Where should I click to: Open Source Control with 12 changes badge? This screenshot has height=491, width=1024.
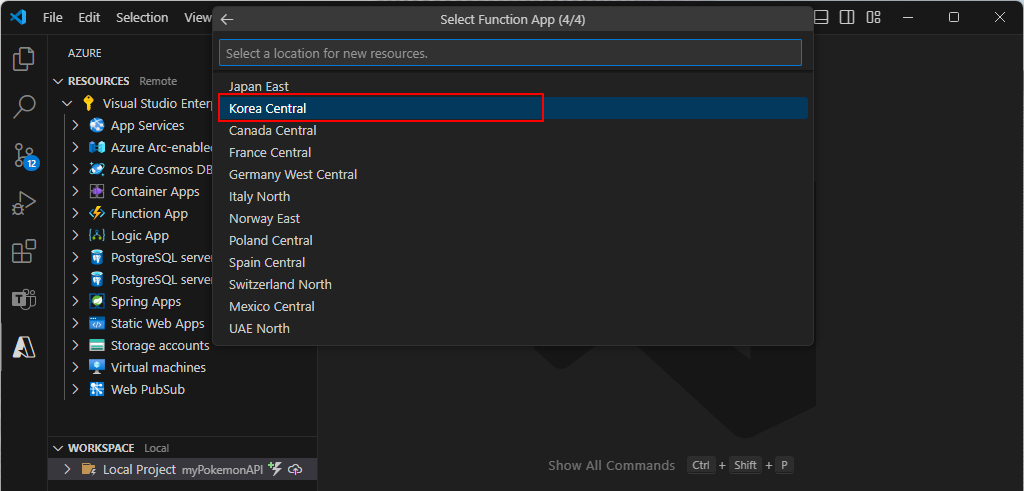(25, 155)
